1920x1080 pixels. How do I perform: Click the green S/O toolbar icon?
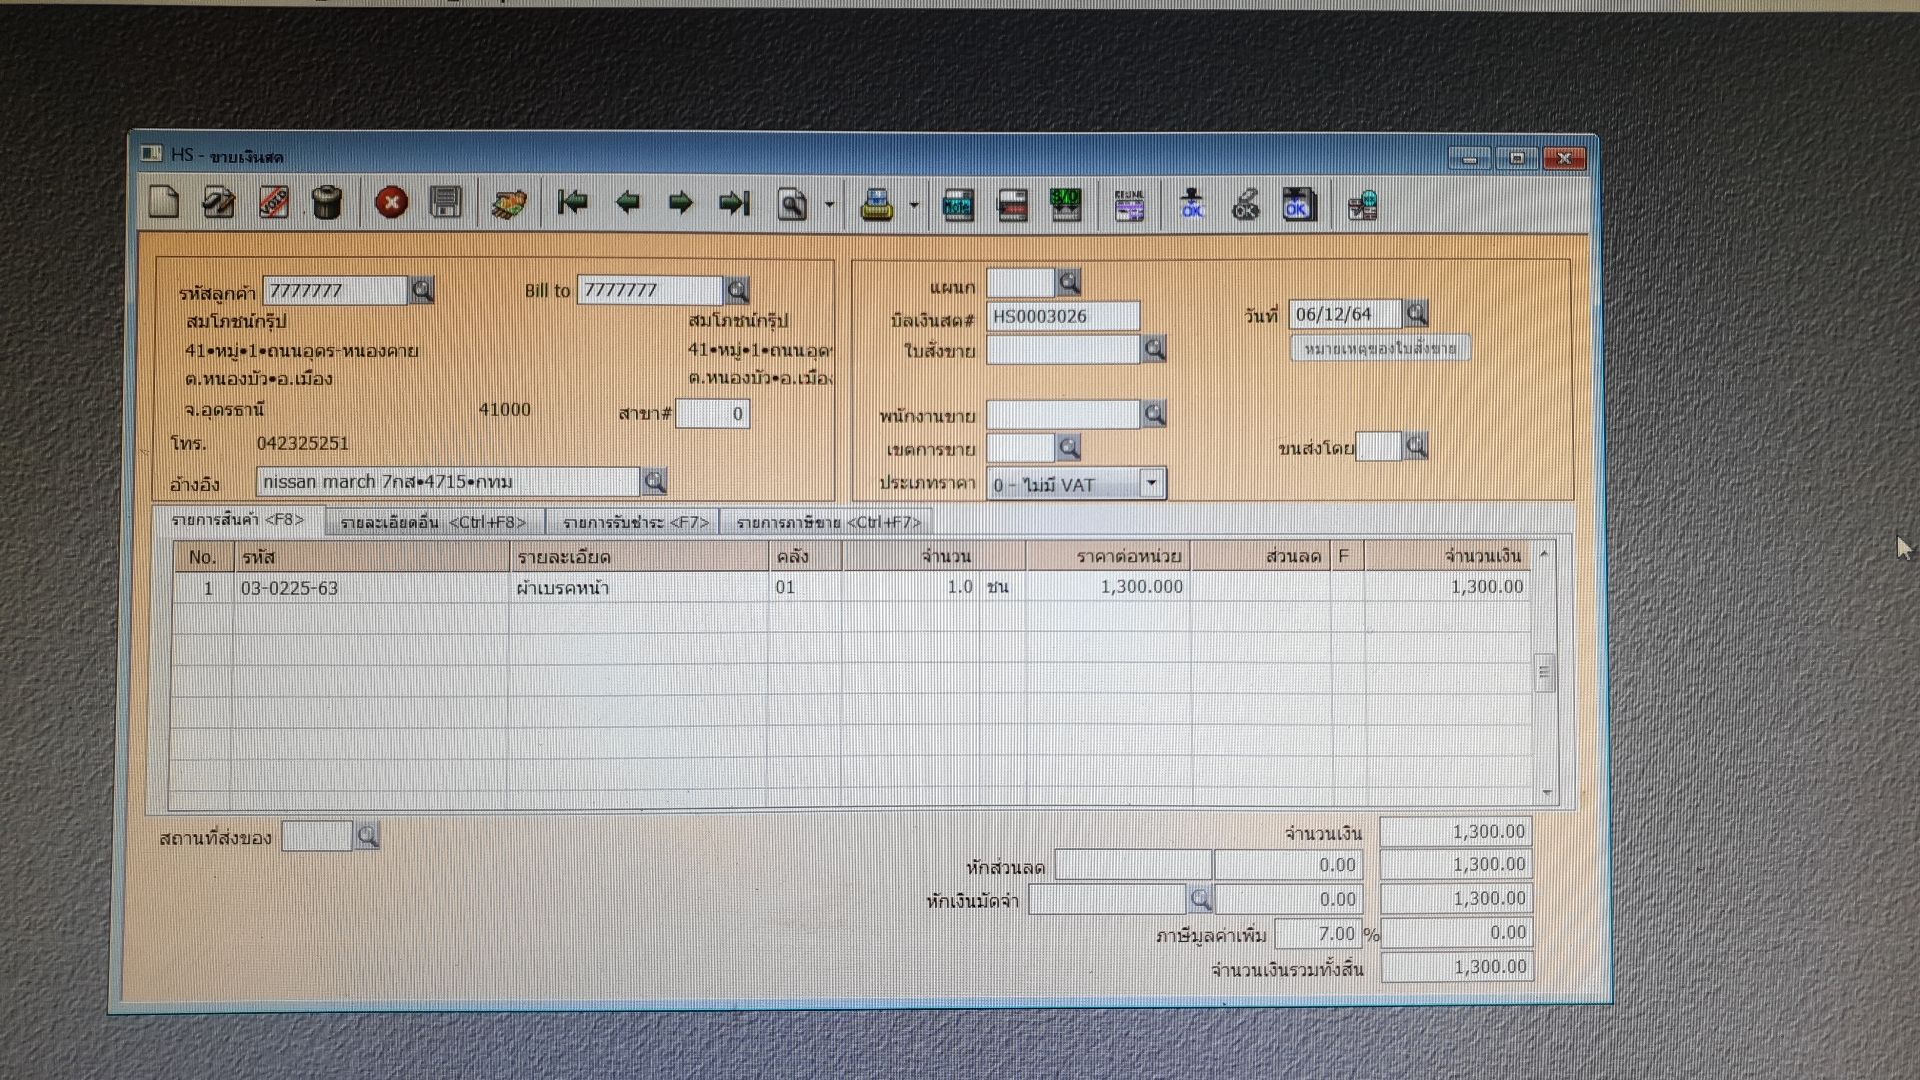pyautogui.click(x=1065, y=204)
